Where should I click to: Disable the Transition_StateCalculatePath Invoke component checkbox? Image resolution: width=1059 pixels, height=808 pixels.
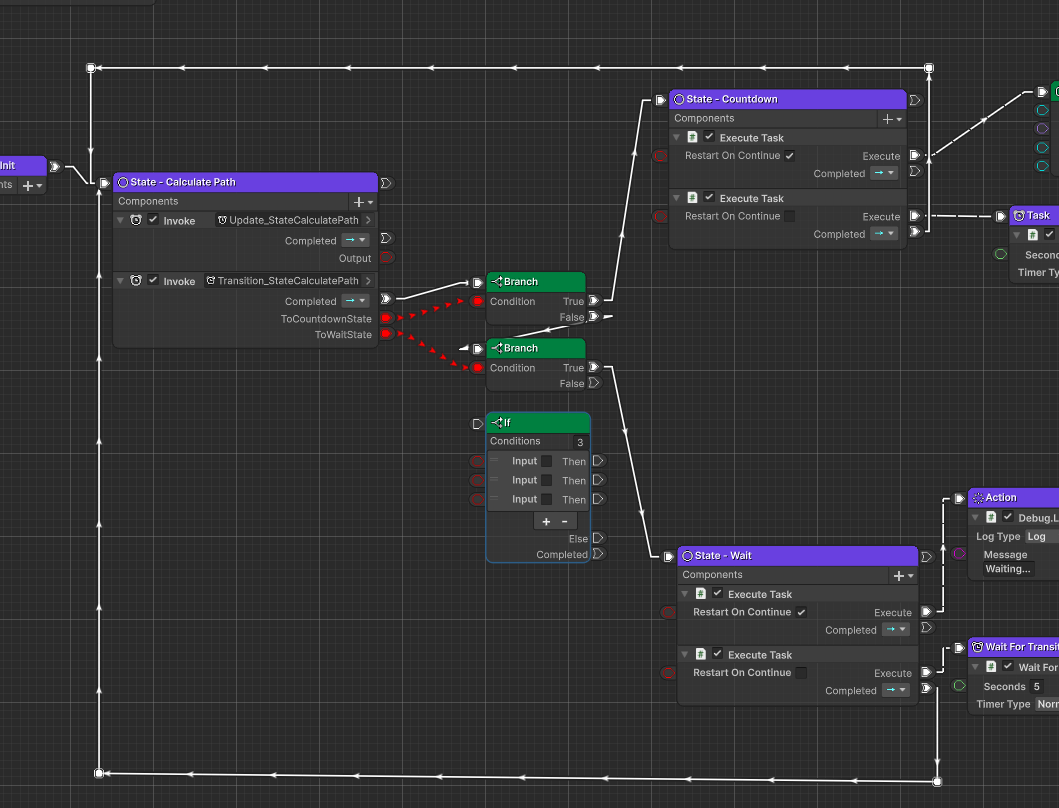click(153, 281)
